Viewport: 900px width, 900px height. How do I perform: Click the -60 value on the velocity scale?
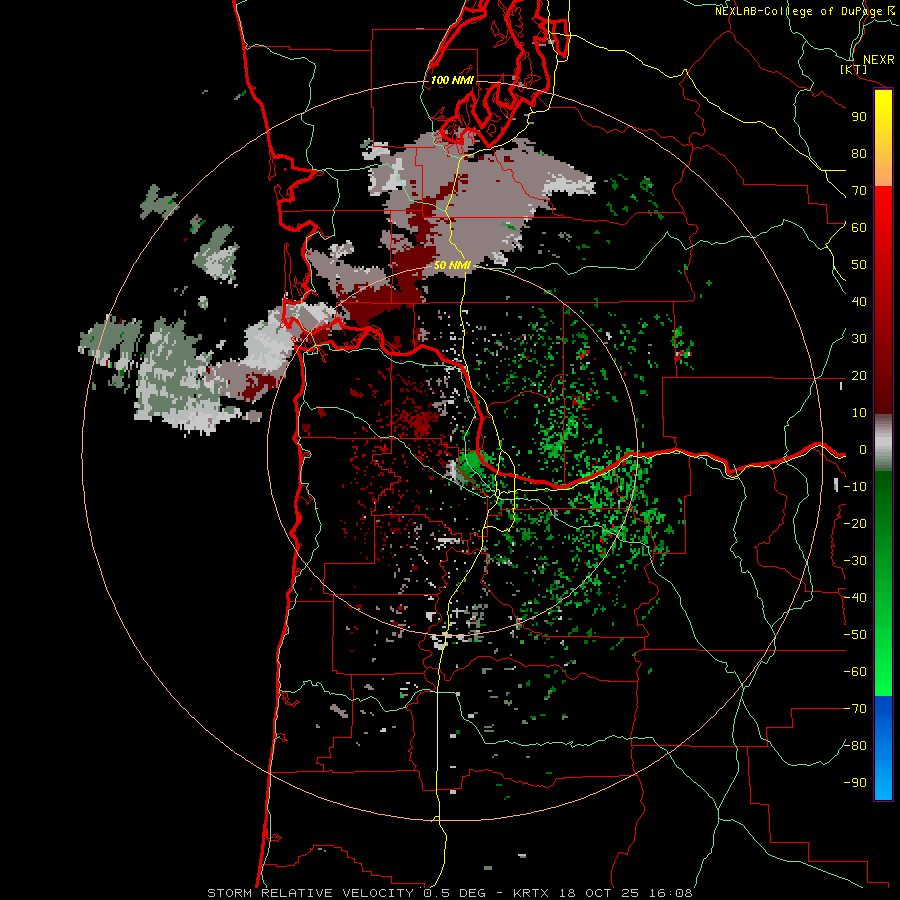coord(855,672)
